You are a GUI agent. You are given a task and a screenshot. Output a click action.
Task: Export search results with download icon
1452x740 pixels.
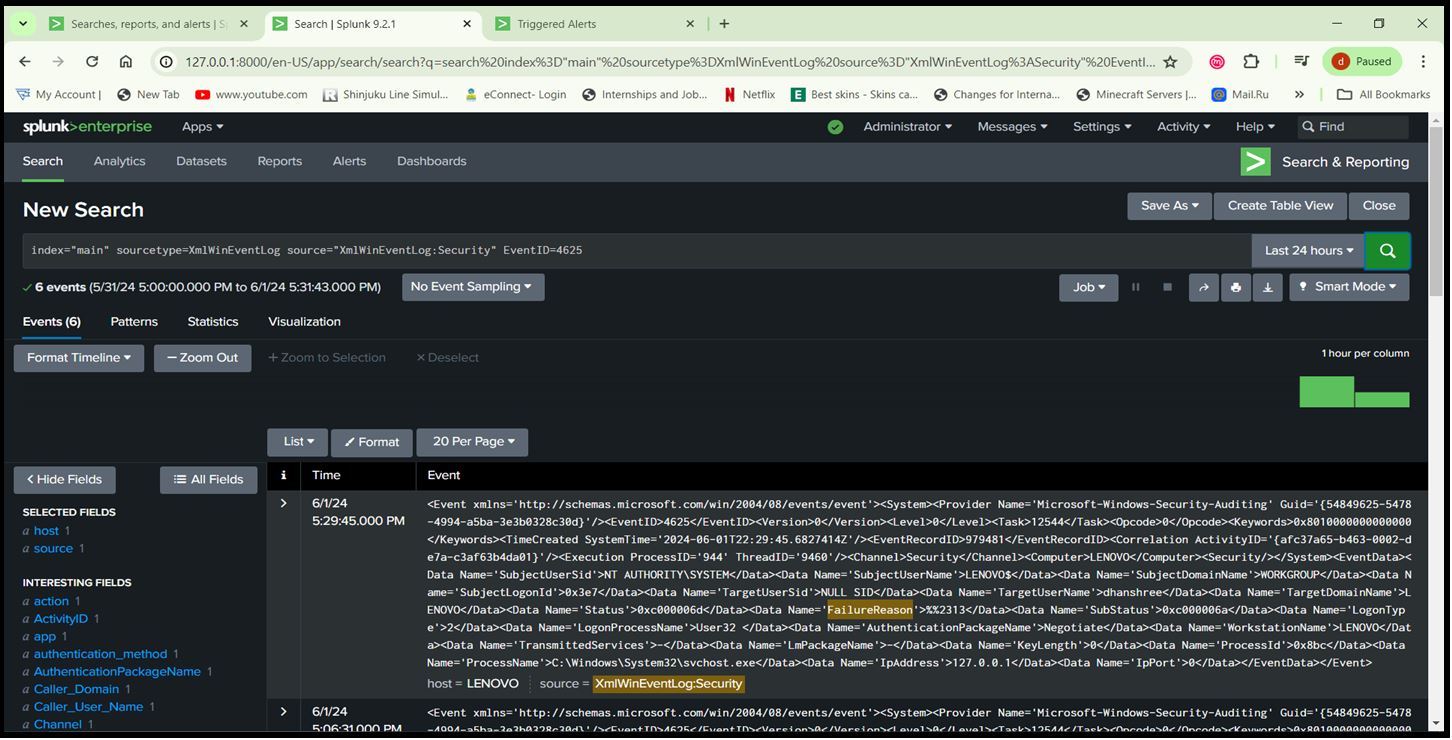(x=1267, y=287)
